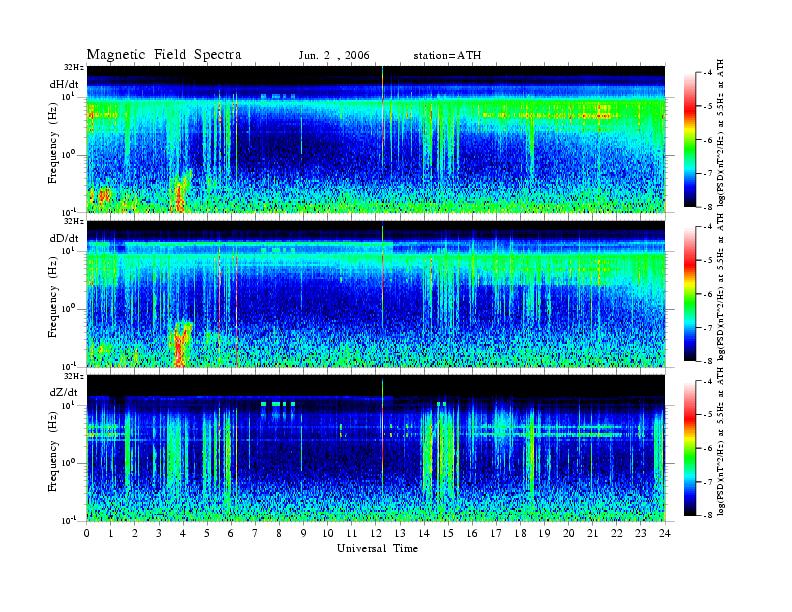Click the "-5" tick on the dZ/dt color bar
The image size is (792, 612).
click(709, 414)
